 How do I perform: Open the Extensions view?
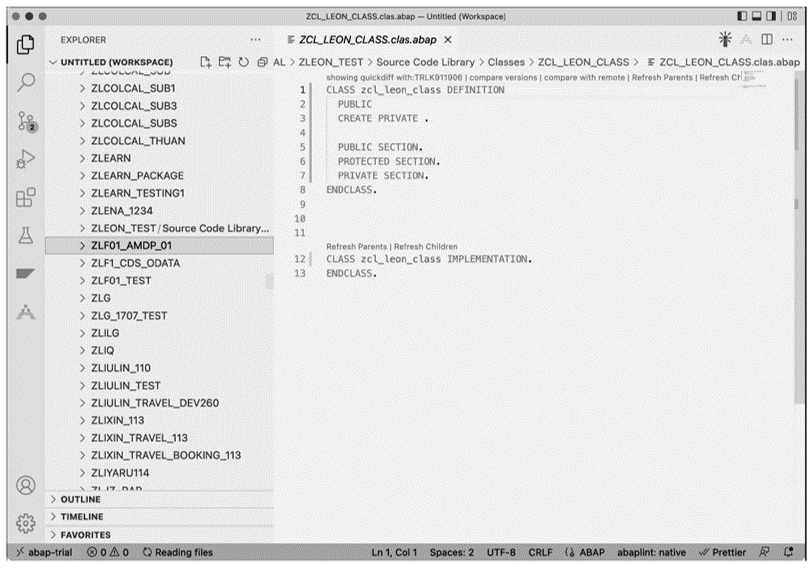pos(27,196)
